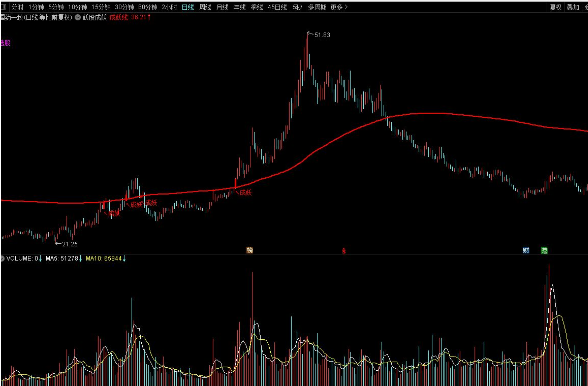This screenshot has width=588, height=386.
Task: Click the VOLUME: 0 indicator label
Action: click(22, 258)
